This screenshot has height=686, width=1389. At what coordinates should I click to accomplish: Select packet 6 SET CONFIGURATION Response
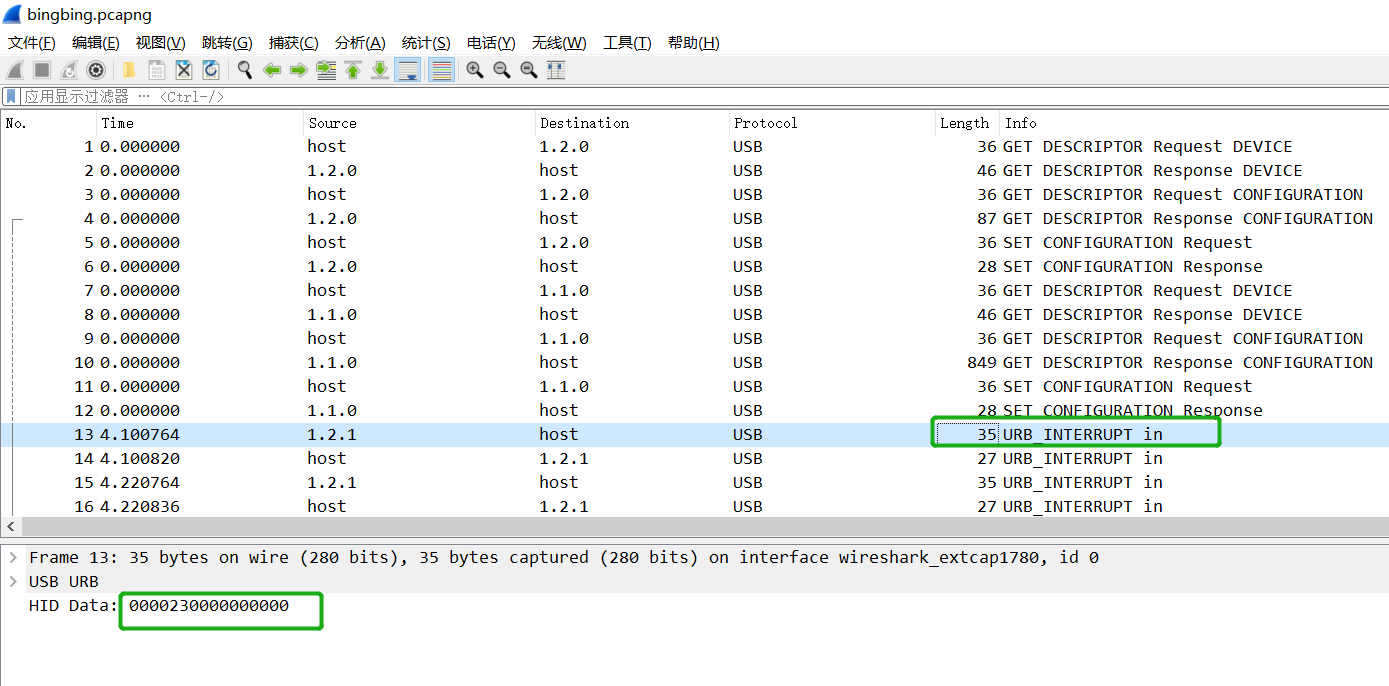pyautogui.click(x=694, y=266)
